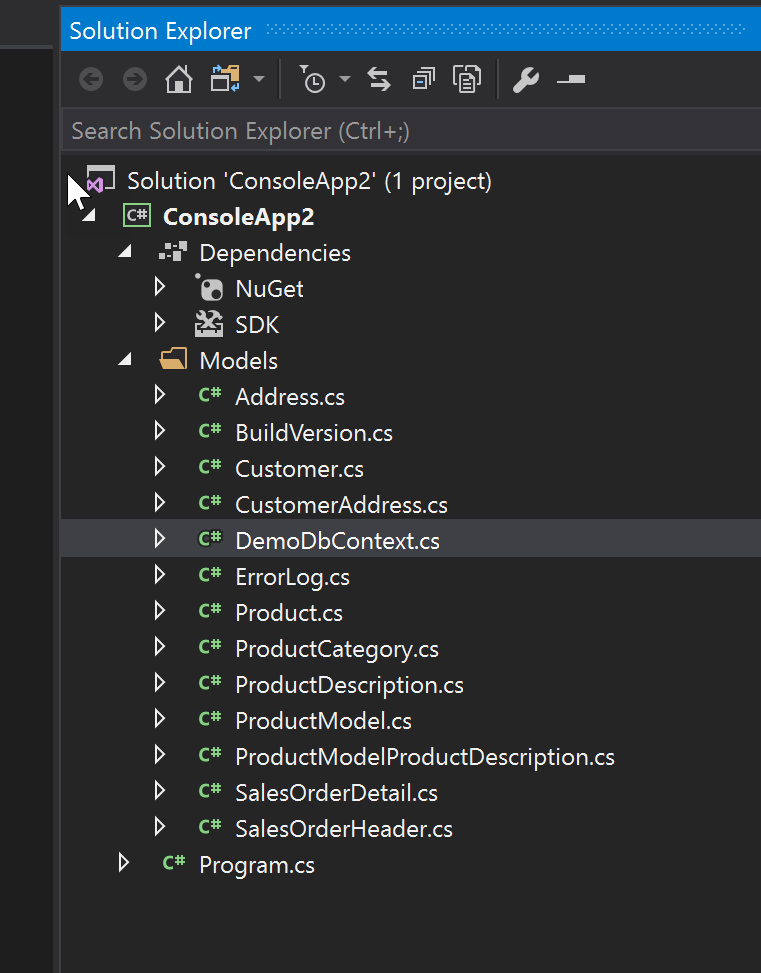761x973 pixels.
Task: Open dropdown arrow beside folder views icon
Action: tap(259, 79)
